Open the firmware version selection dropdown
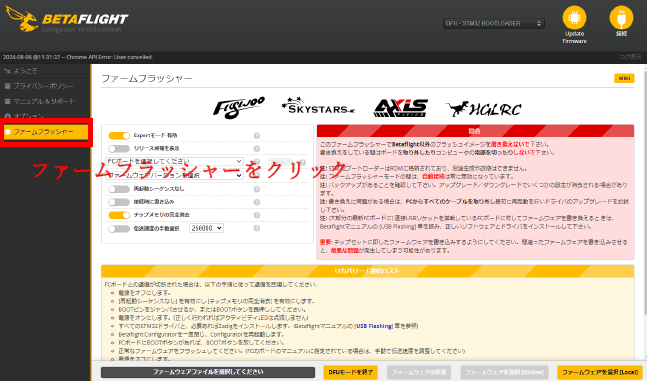Viewport: 647px width, 381px height. (x=174, y=175)
